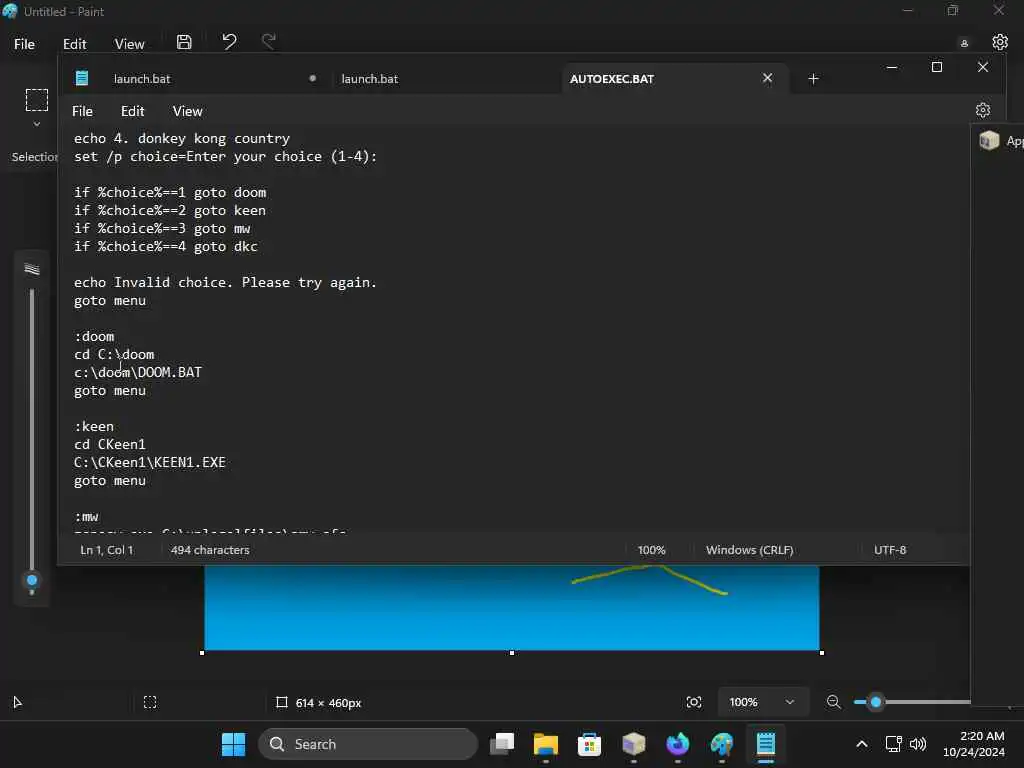Undo last action in Paint

[x=229, y=42]
